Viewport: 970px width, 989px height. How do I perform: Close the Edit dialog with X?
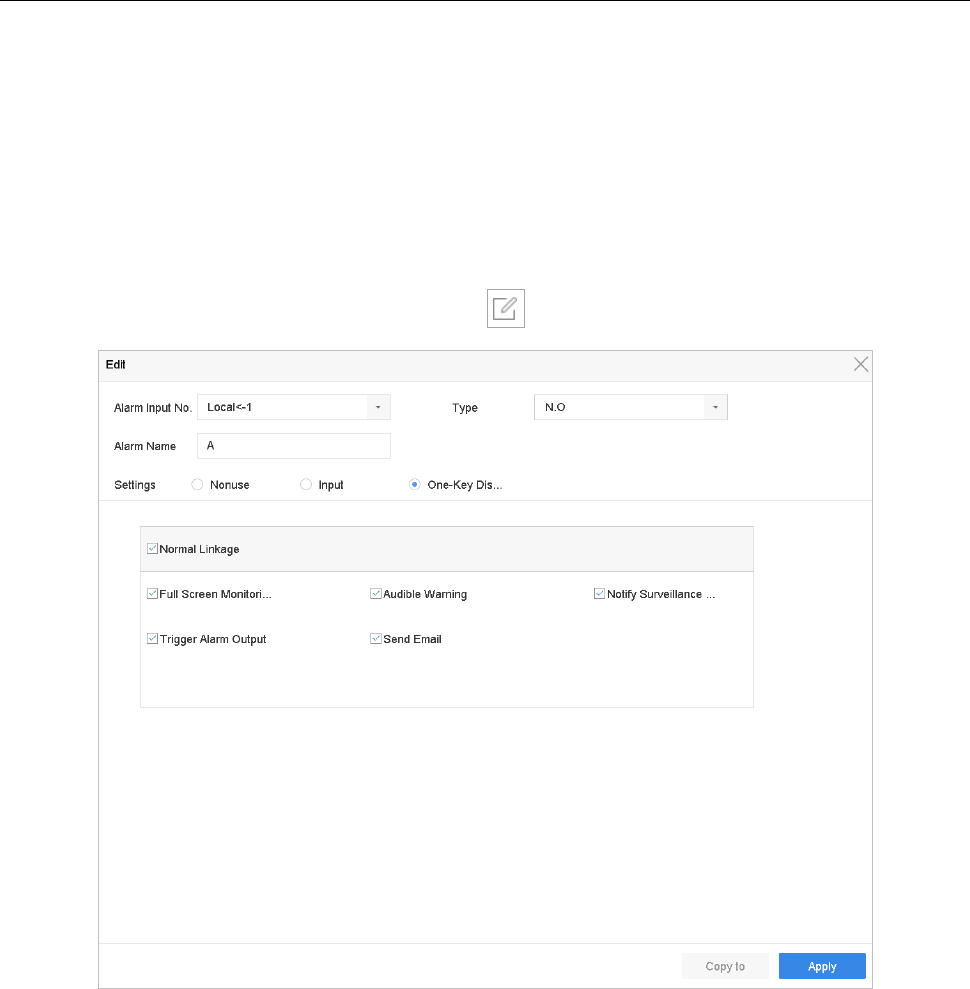click(x=860, y=364)
